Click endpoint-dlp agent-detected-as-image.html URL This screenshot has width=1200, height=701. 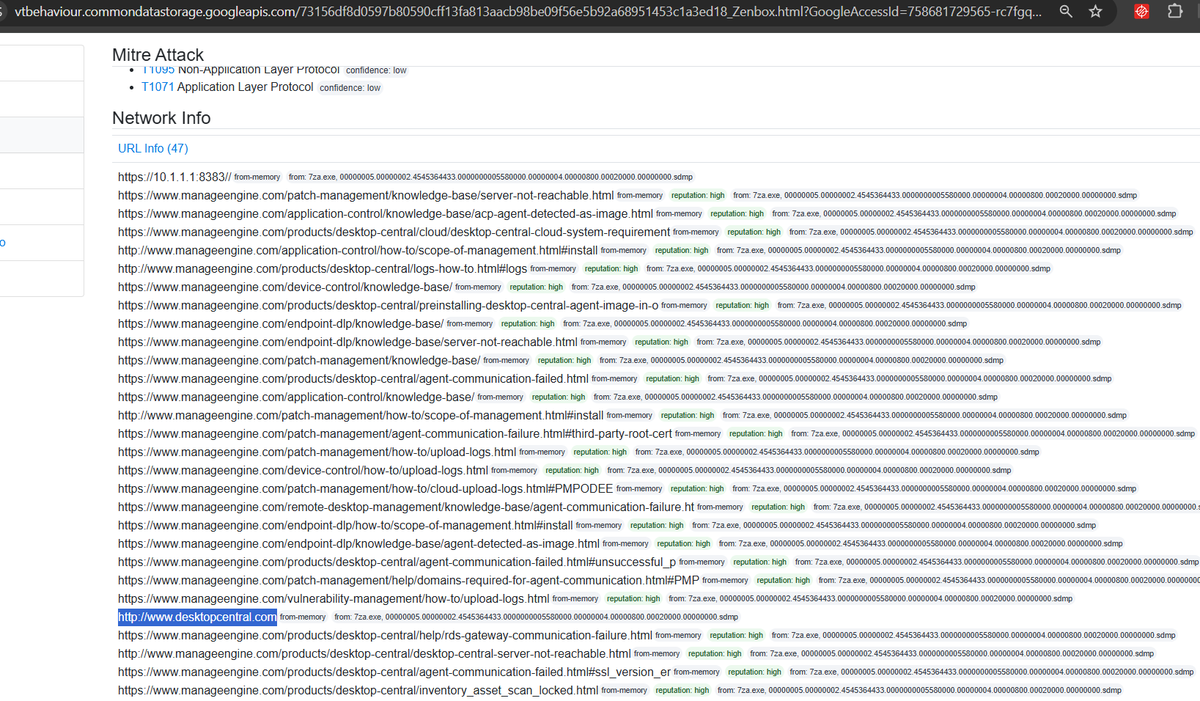point(359,544)
